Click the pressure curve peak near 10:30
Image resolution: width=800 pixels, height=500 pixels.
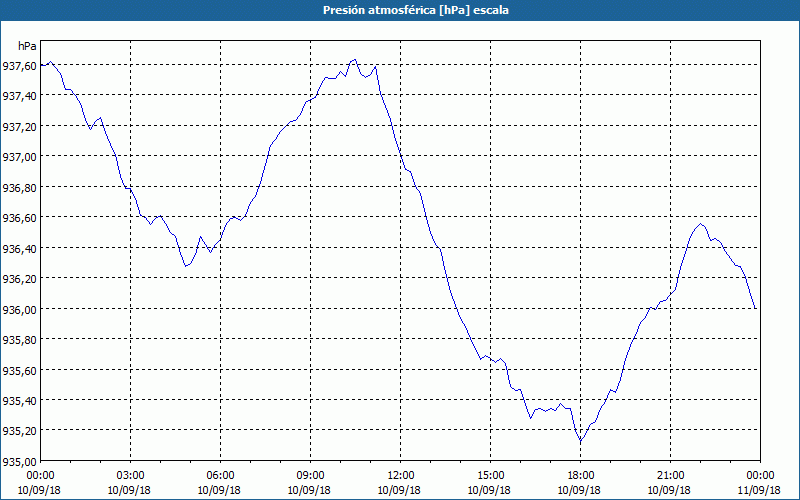tap(355, 59)
